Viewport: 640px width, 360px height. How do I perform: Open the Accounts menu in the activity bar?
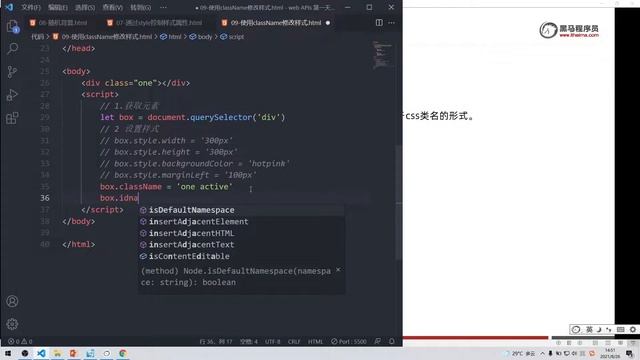point(12,301)
